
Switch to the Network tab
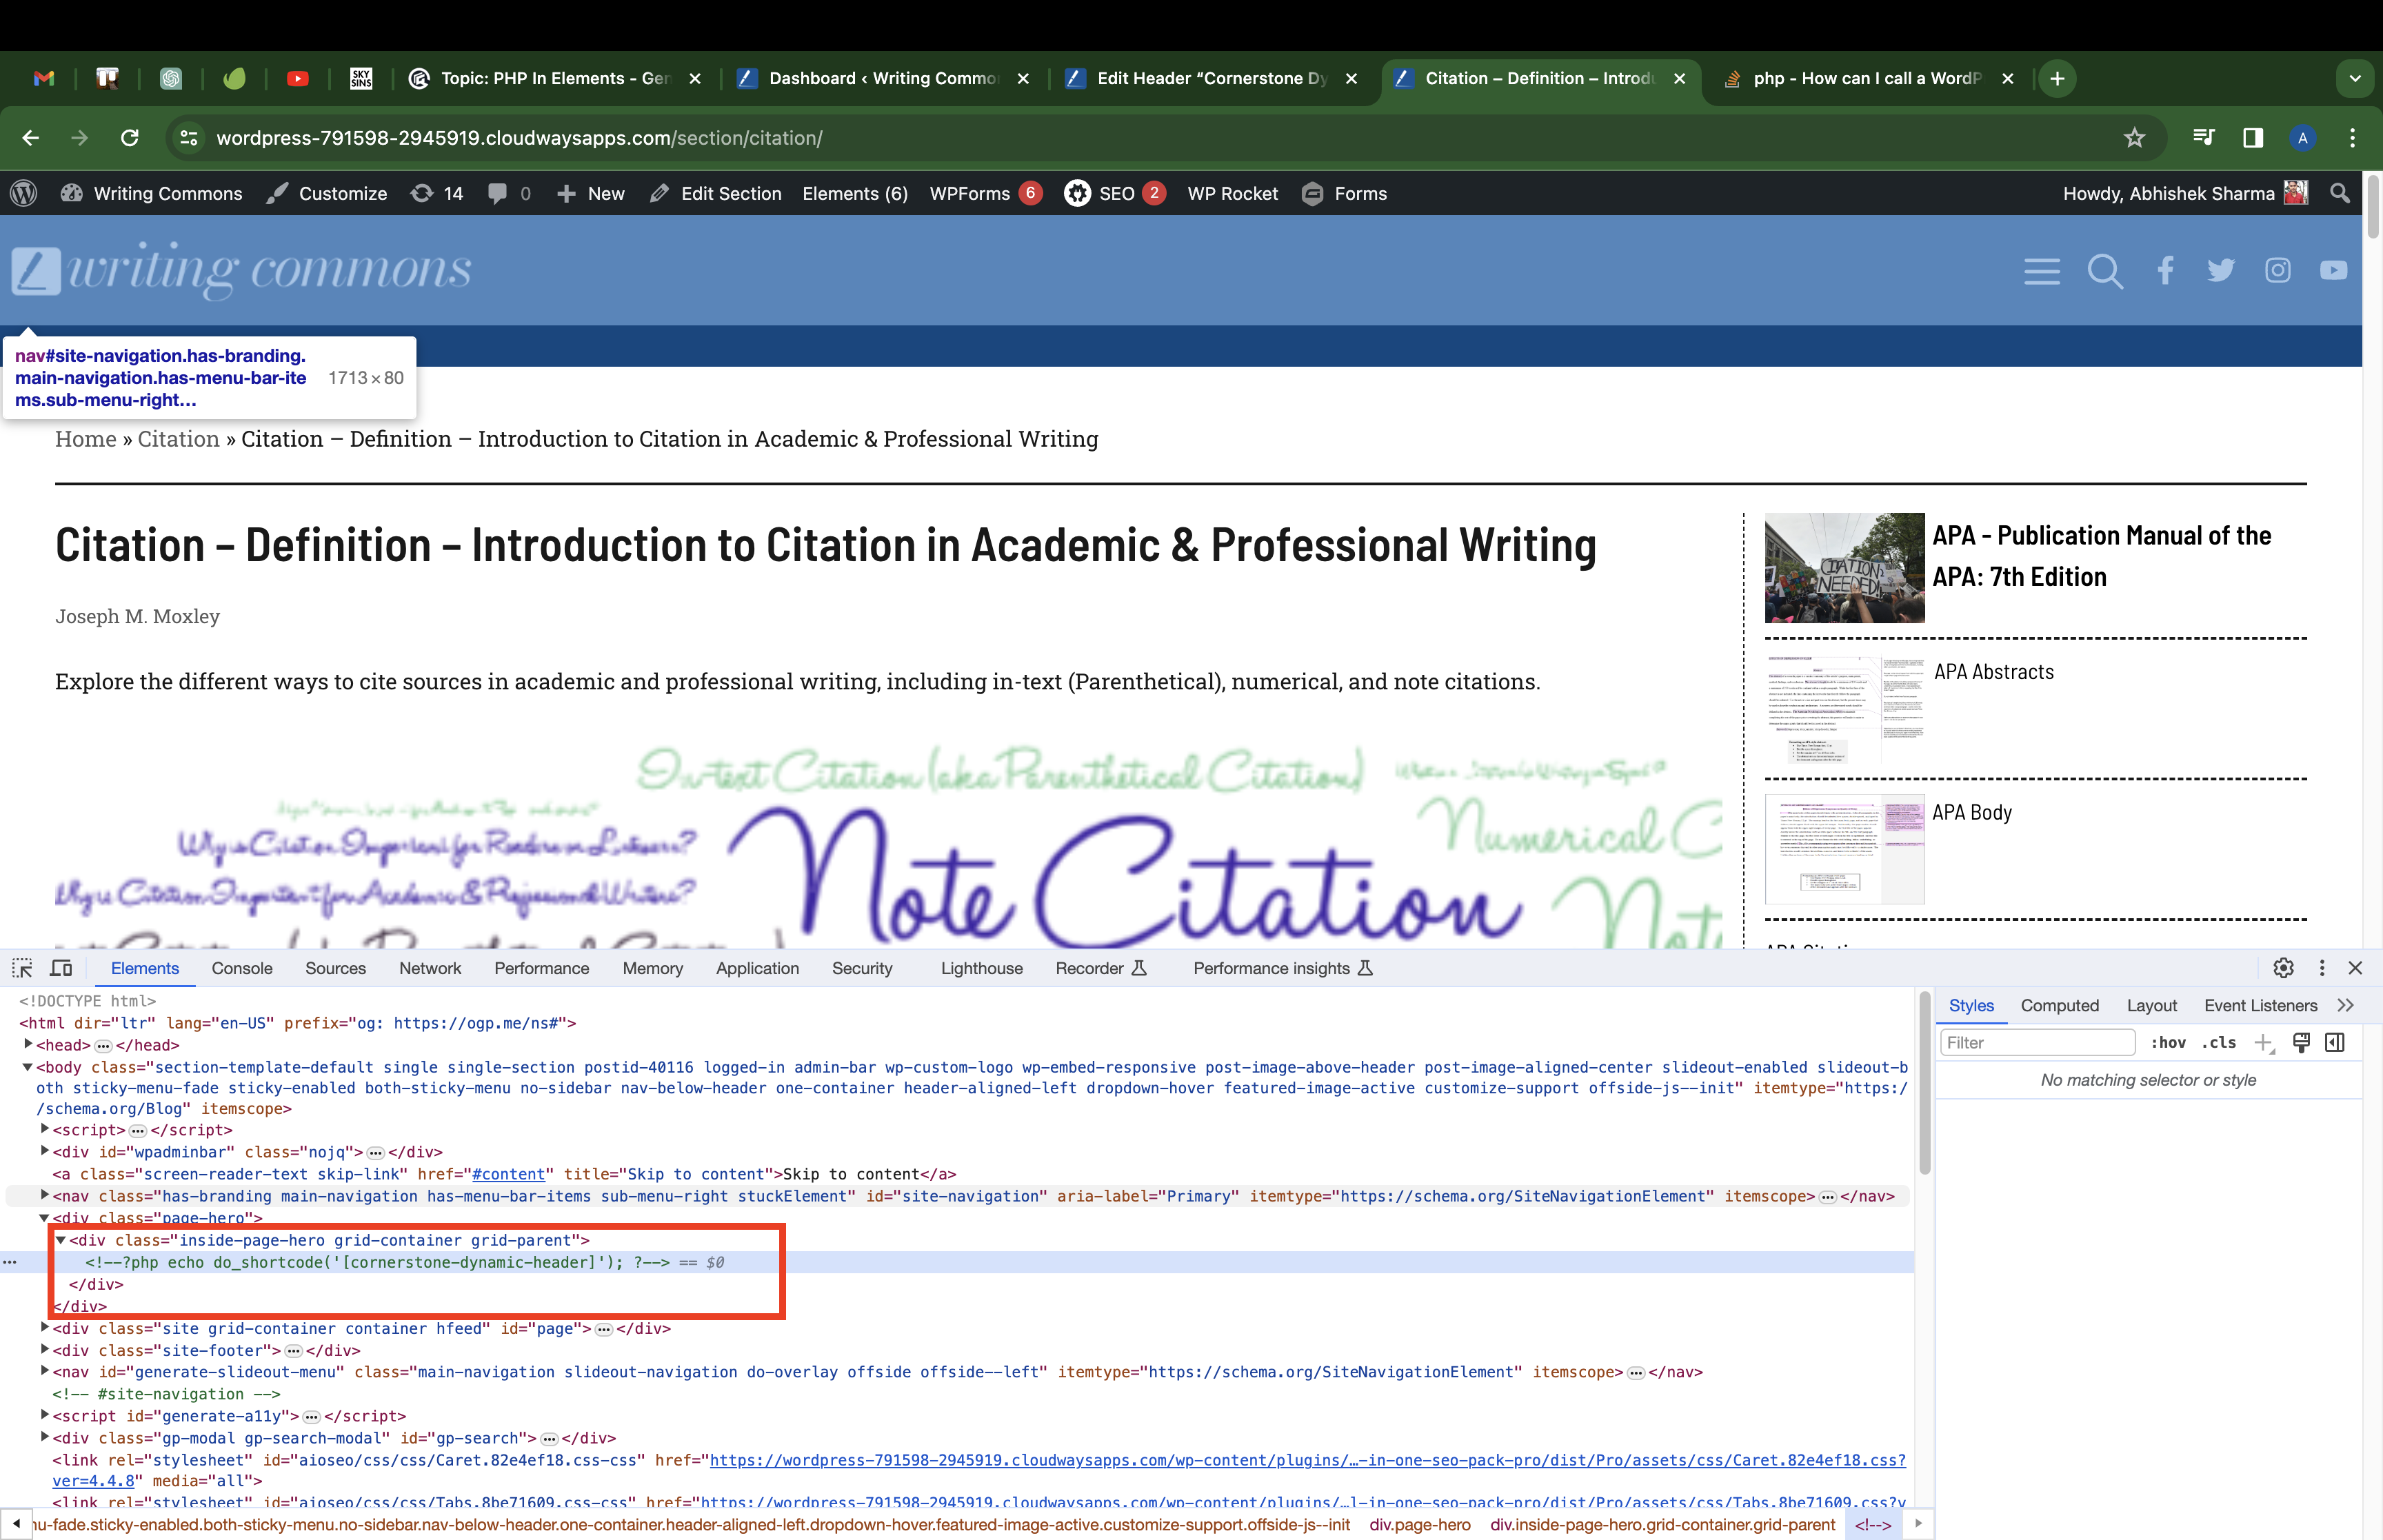point(430,968)
